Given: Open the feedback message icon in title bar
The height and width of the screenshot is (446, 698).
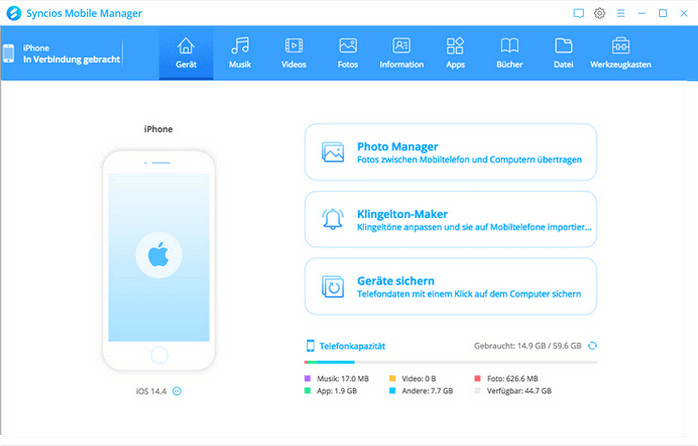Looking at the screenshot, I should click(x=578, y=13).
